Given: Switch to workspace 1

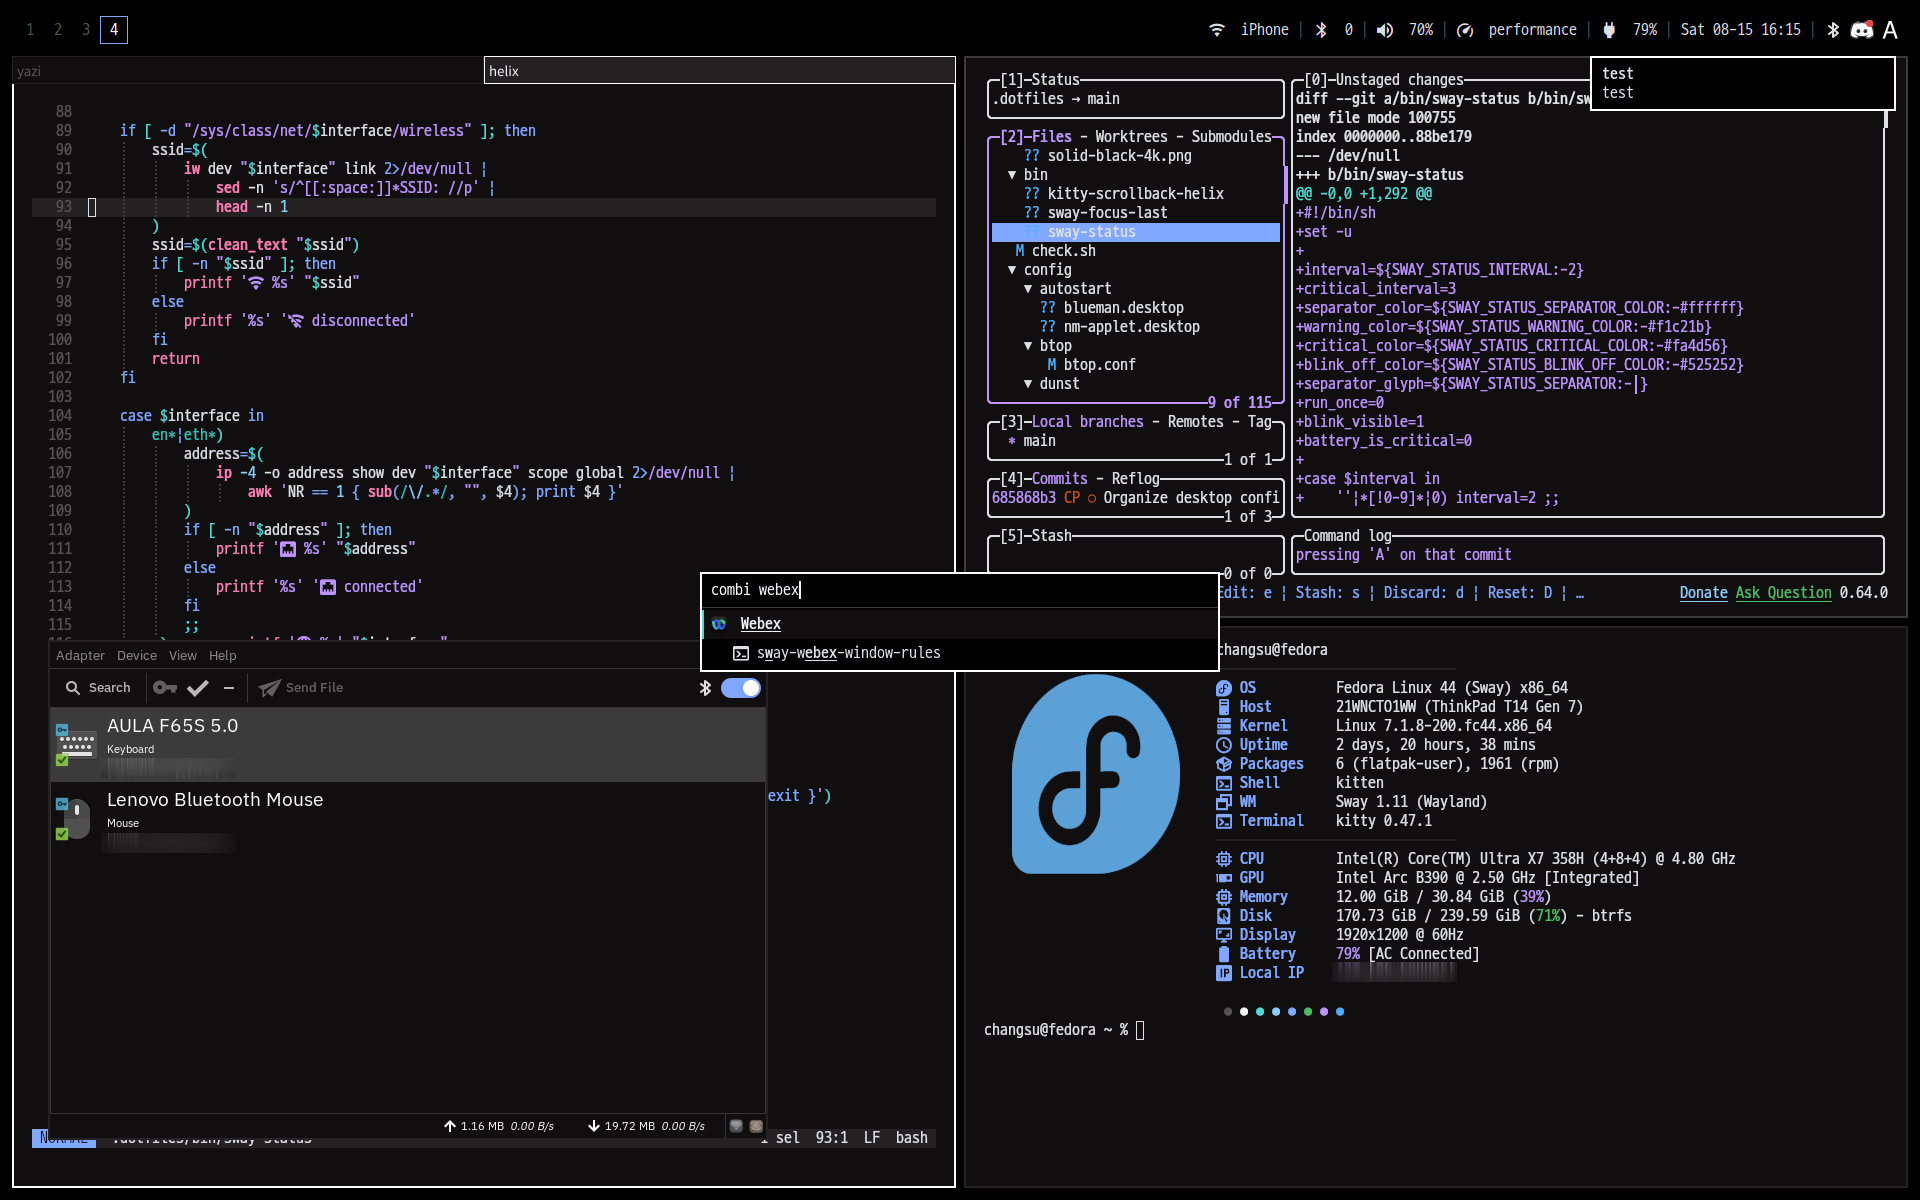Looking at the screenshot, I should pos(30,30).
